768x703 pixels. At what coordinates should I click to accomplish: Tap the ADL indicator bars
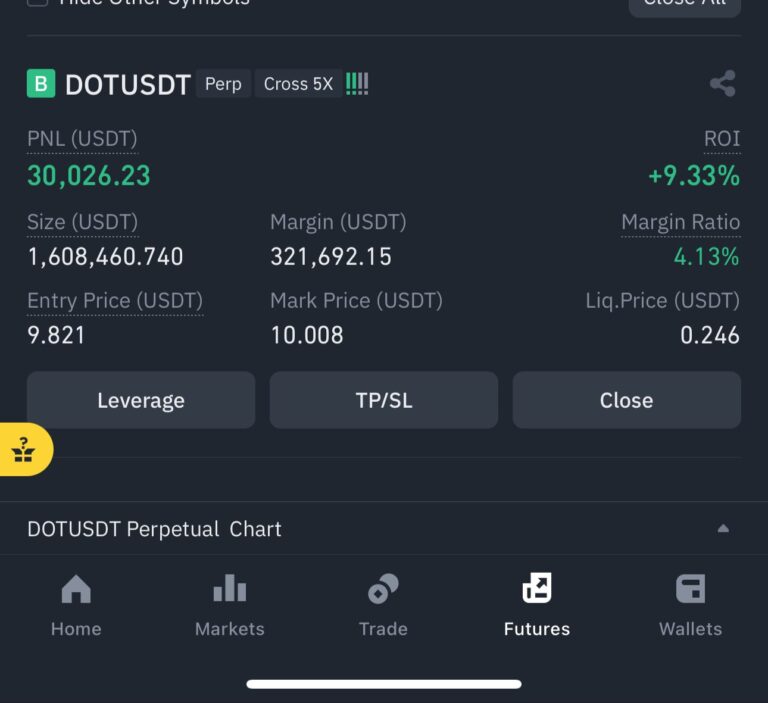click(357, 84)
